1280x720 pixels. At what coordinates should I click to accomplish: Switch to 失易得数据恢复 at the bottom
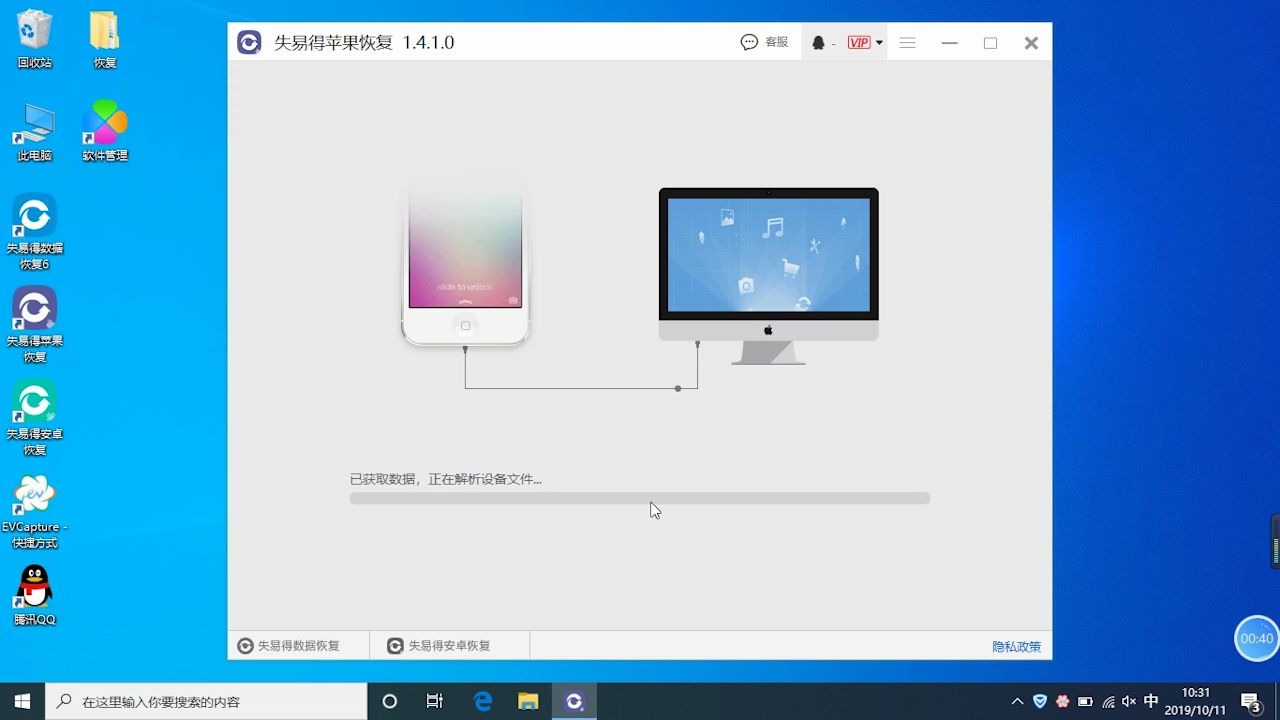(x=290, y=645)
